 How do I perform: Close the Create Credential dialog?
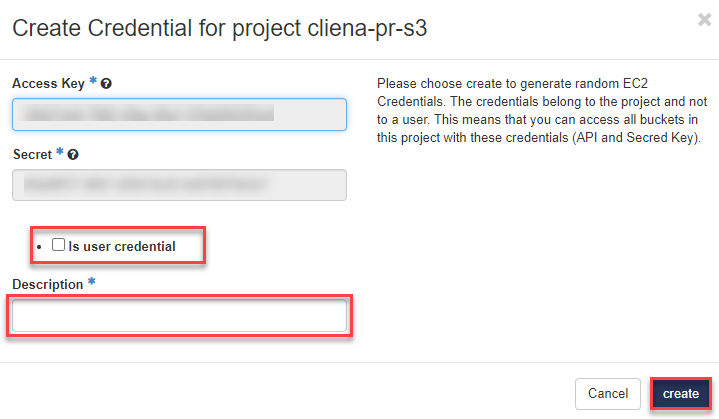(x=704, y=20)
